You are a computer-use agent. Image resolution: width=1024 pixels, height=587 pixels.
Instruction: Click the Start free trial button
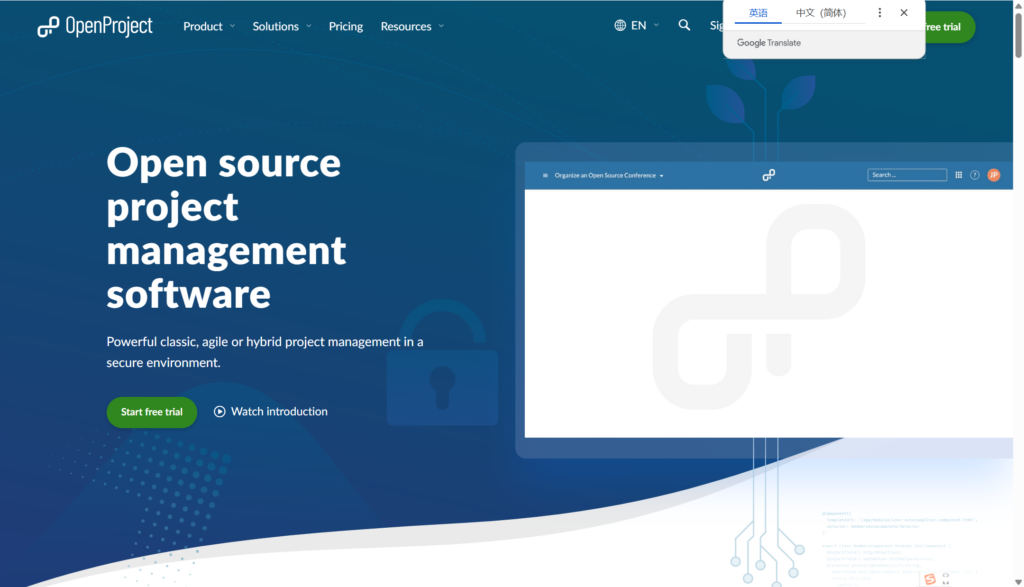(151, 411)
